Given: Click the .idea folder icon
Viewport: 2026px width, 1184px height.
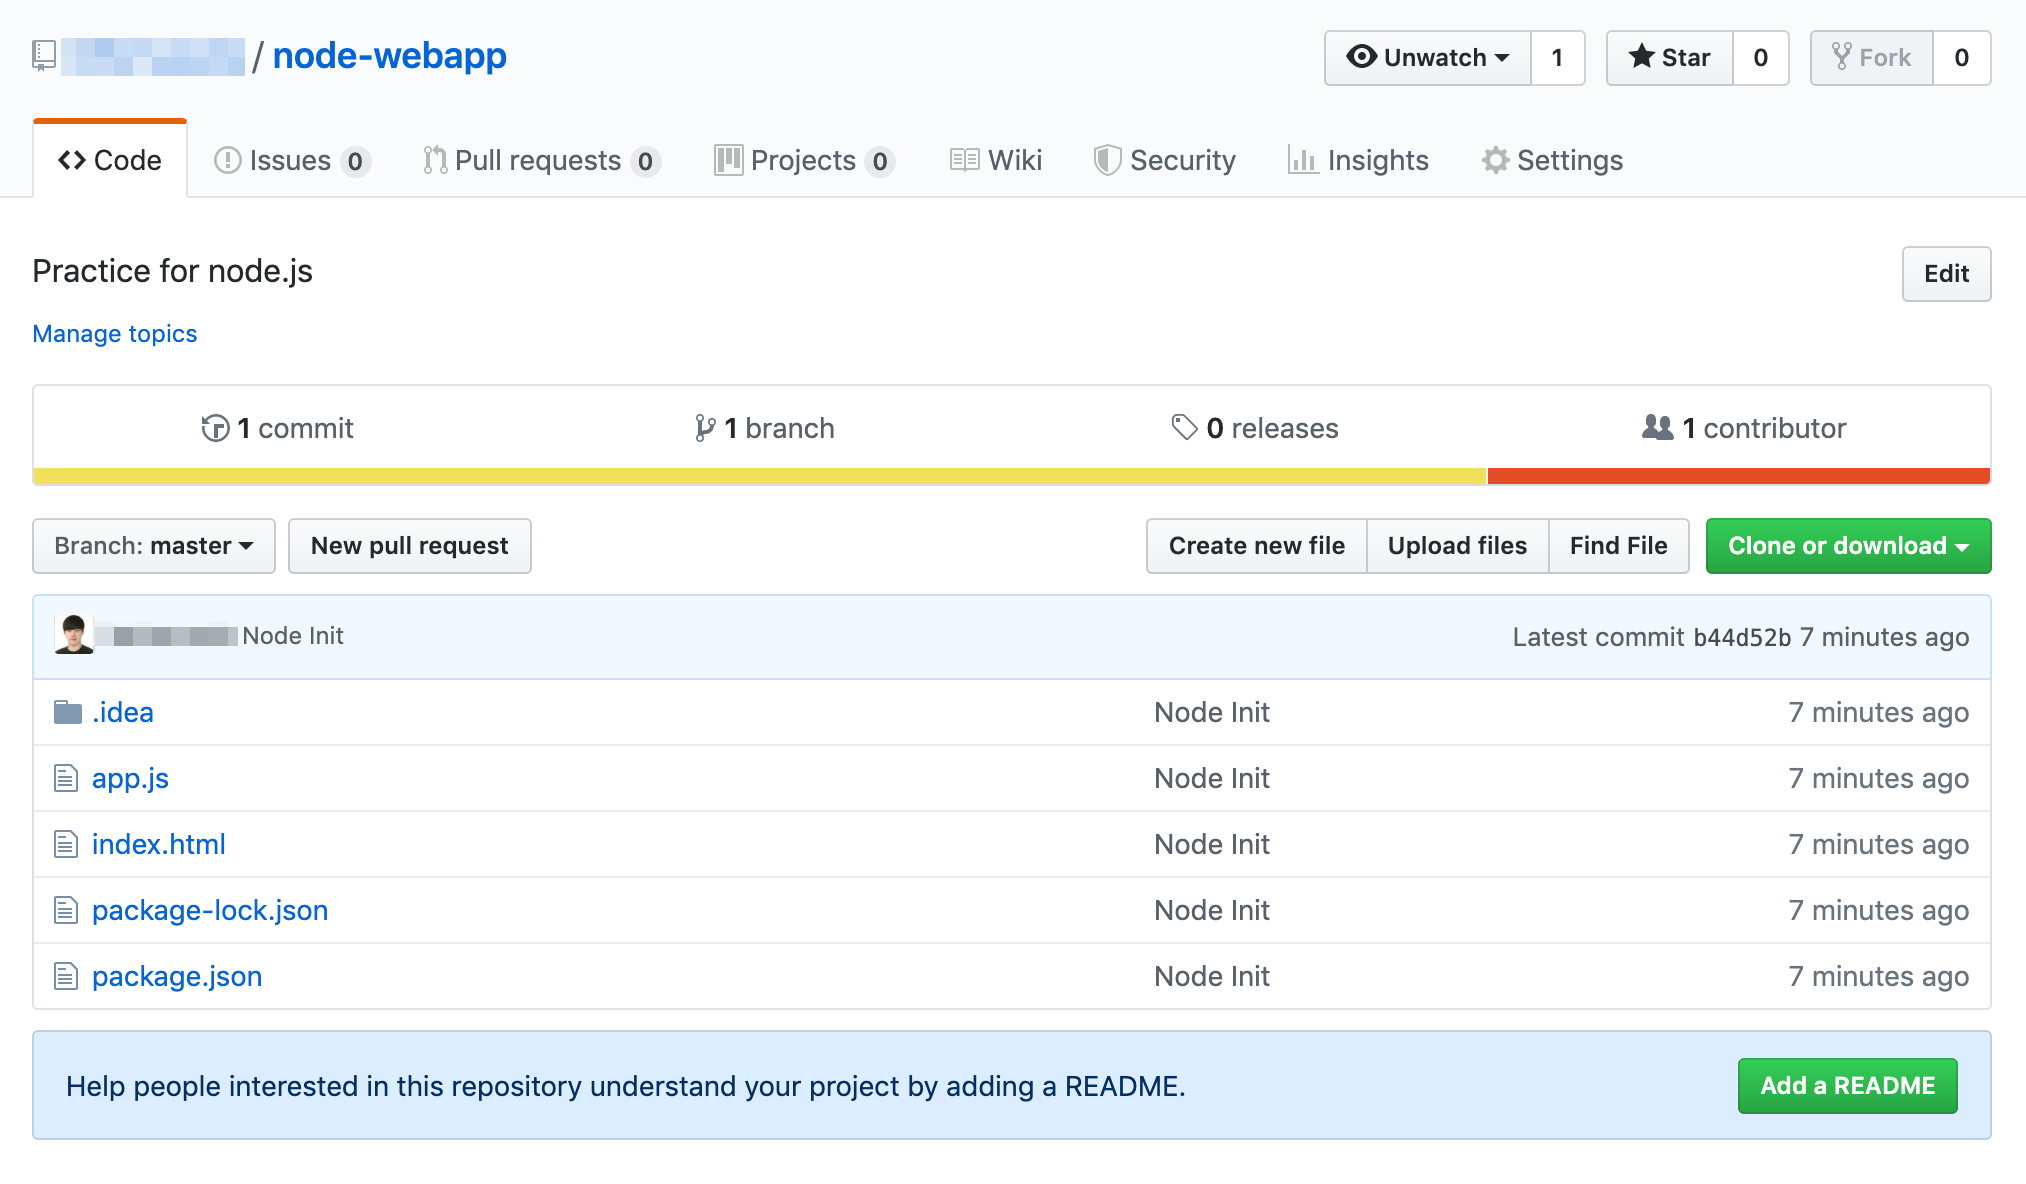Looking at the screenshot, I should pyautogui.click(x=67, y=712).
